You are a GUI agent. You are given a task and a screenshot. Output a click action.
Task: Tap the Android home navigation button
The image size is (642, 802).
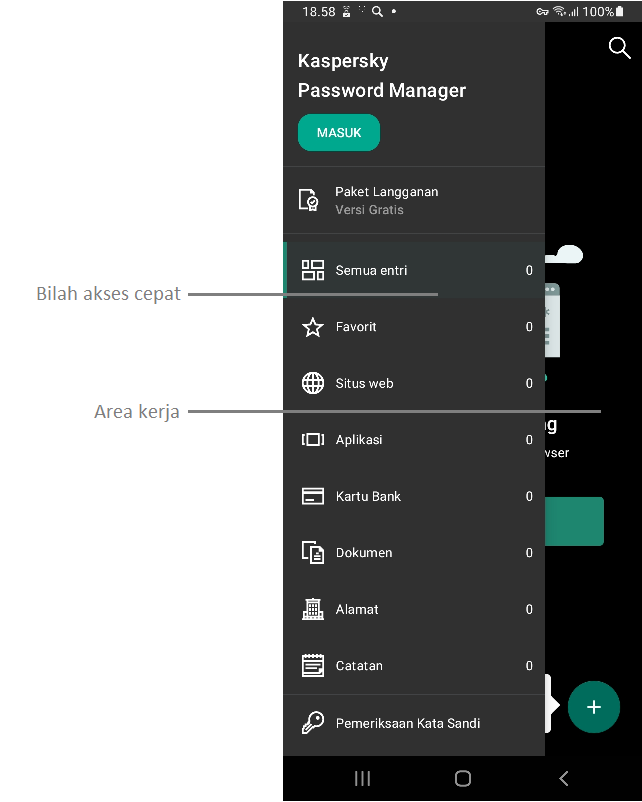point(463,778)
